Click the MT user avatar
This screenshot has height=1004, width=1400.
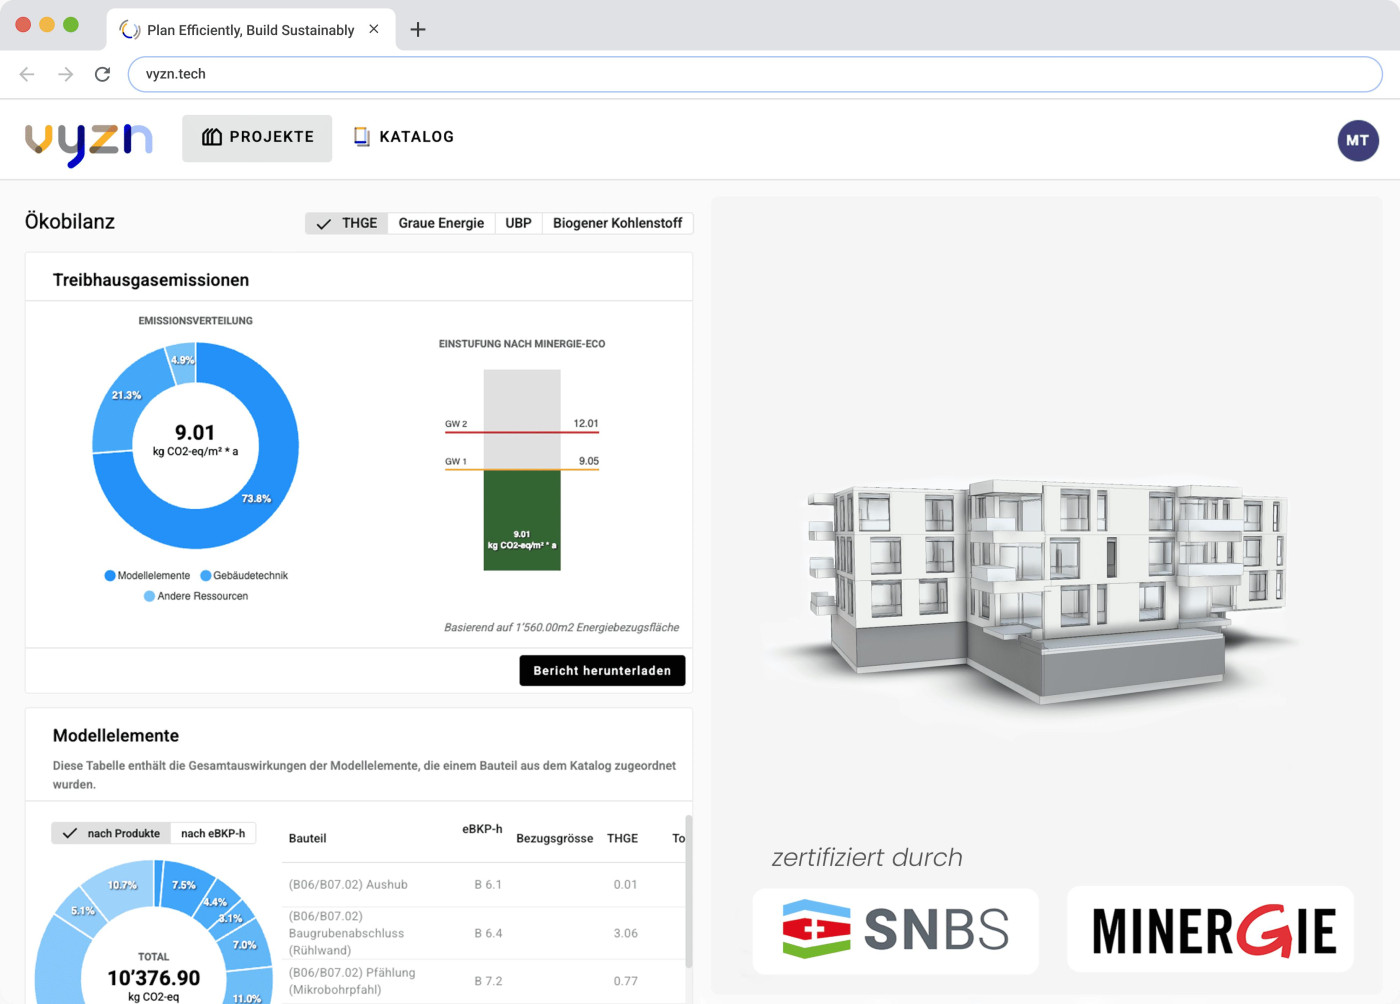click(1358, 140)
